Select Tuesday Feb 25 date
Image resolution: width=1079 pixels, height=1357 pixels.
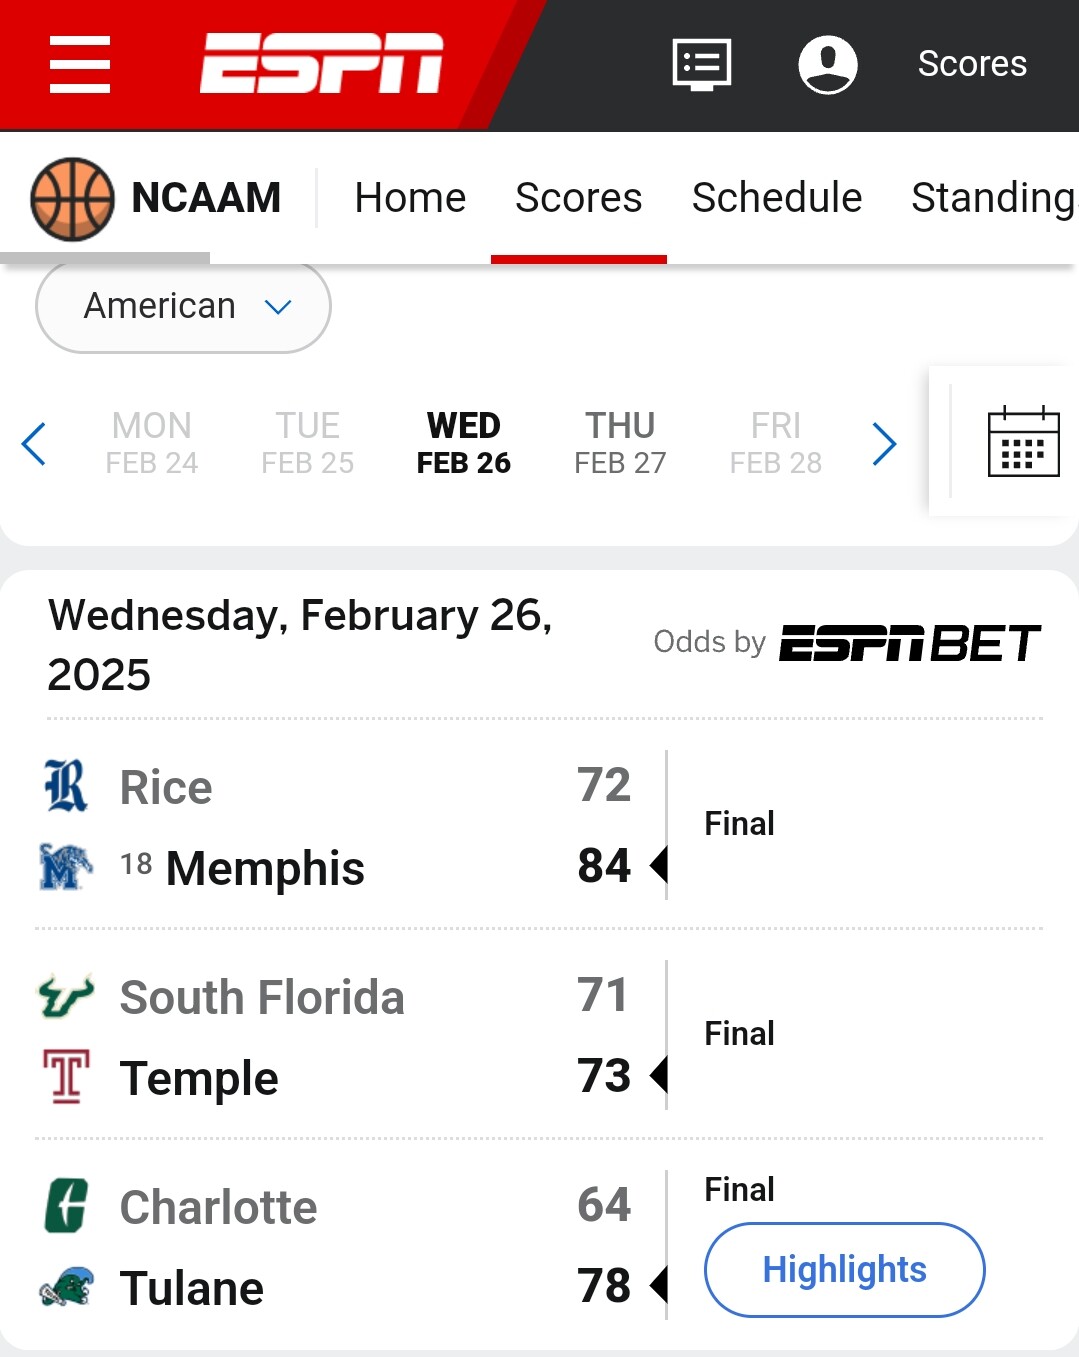click(x=308, y=443)
